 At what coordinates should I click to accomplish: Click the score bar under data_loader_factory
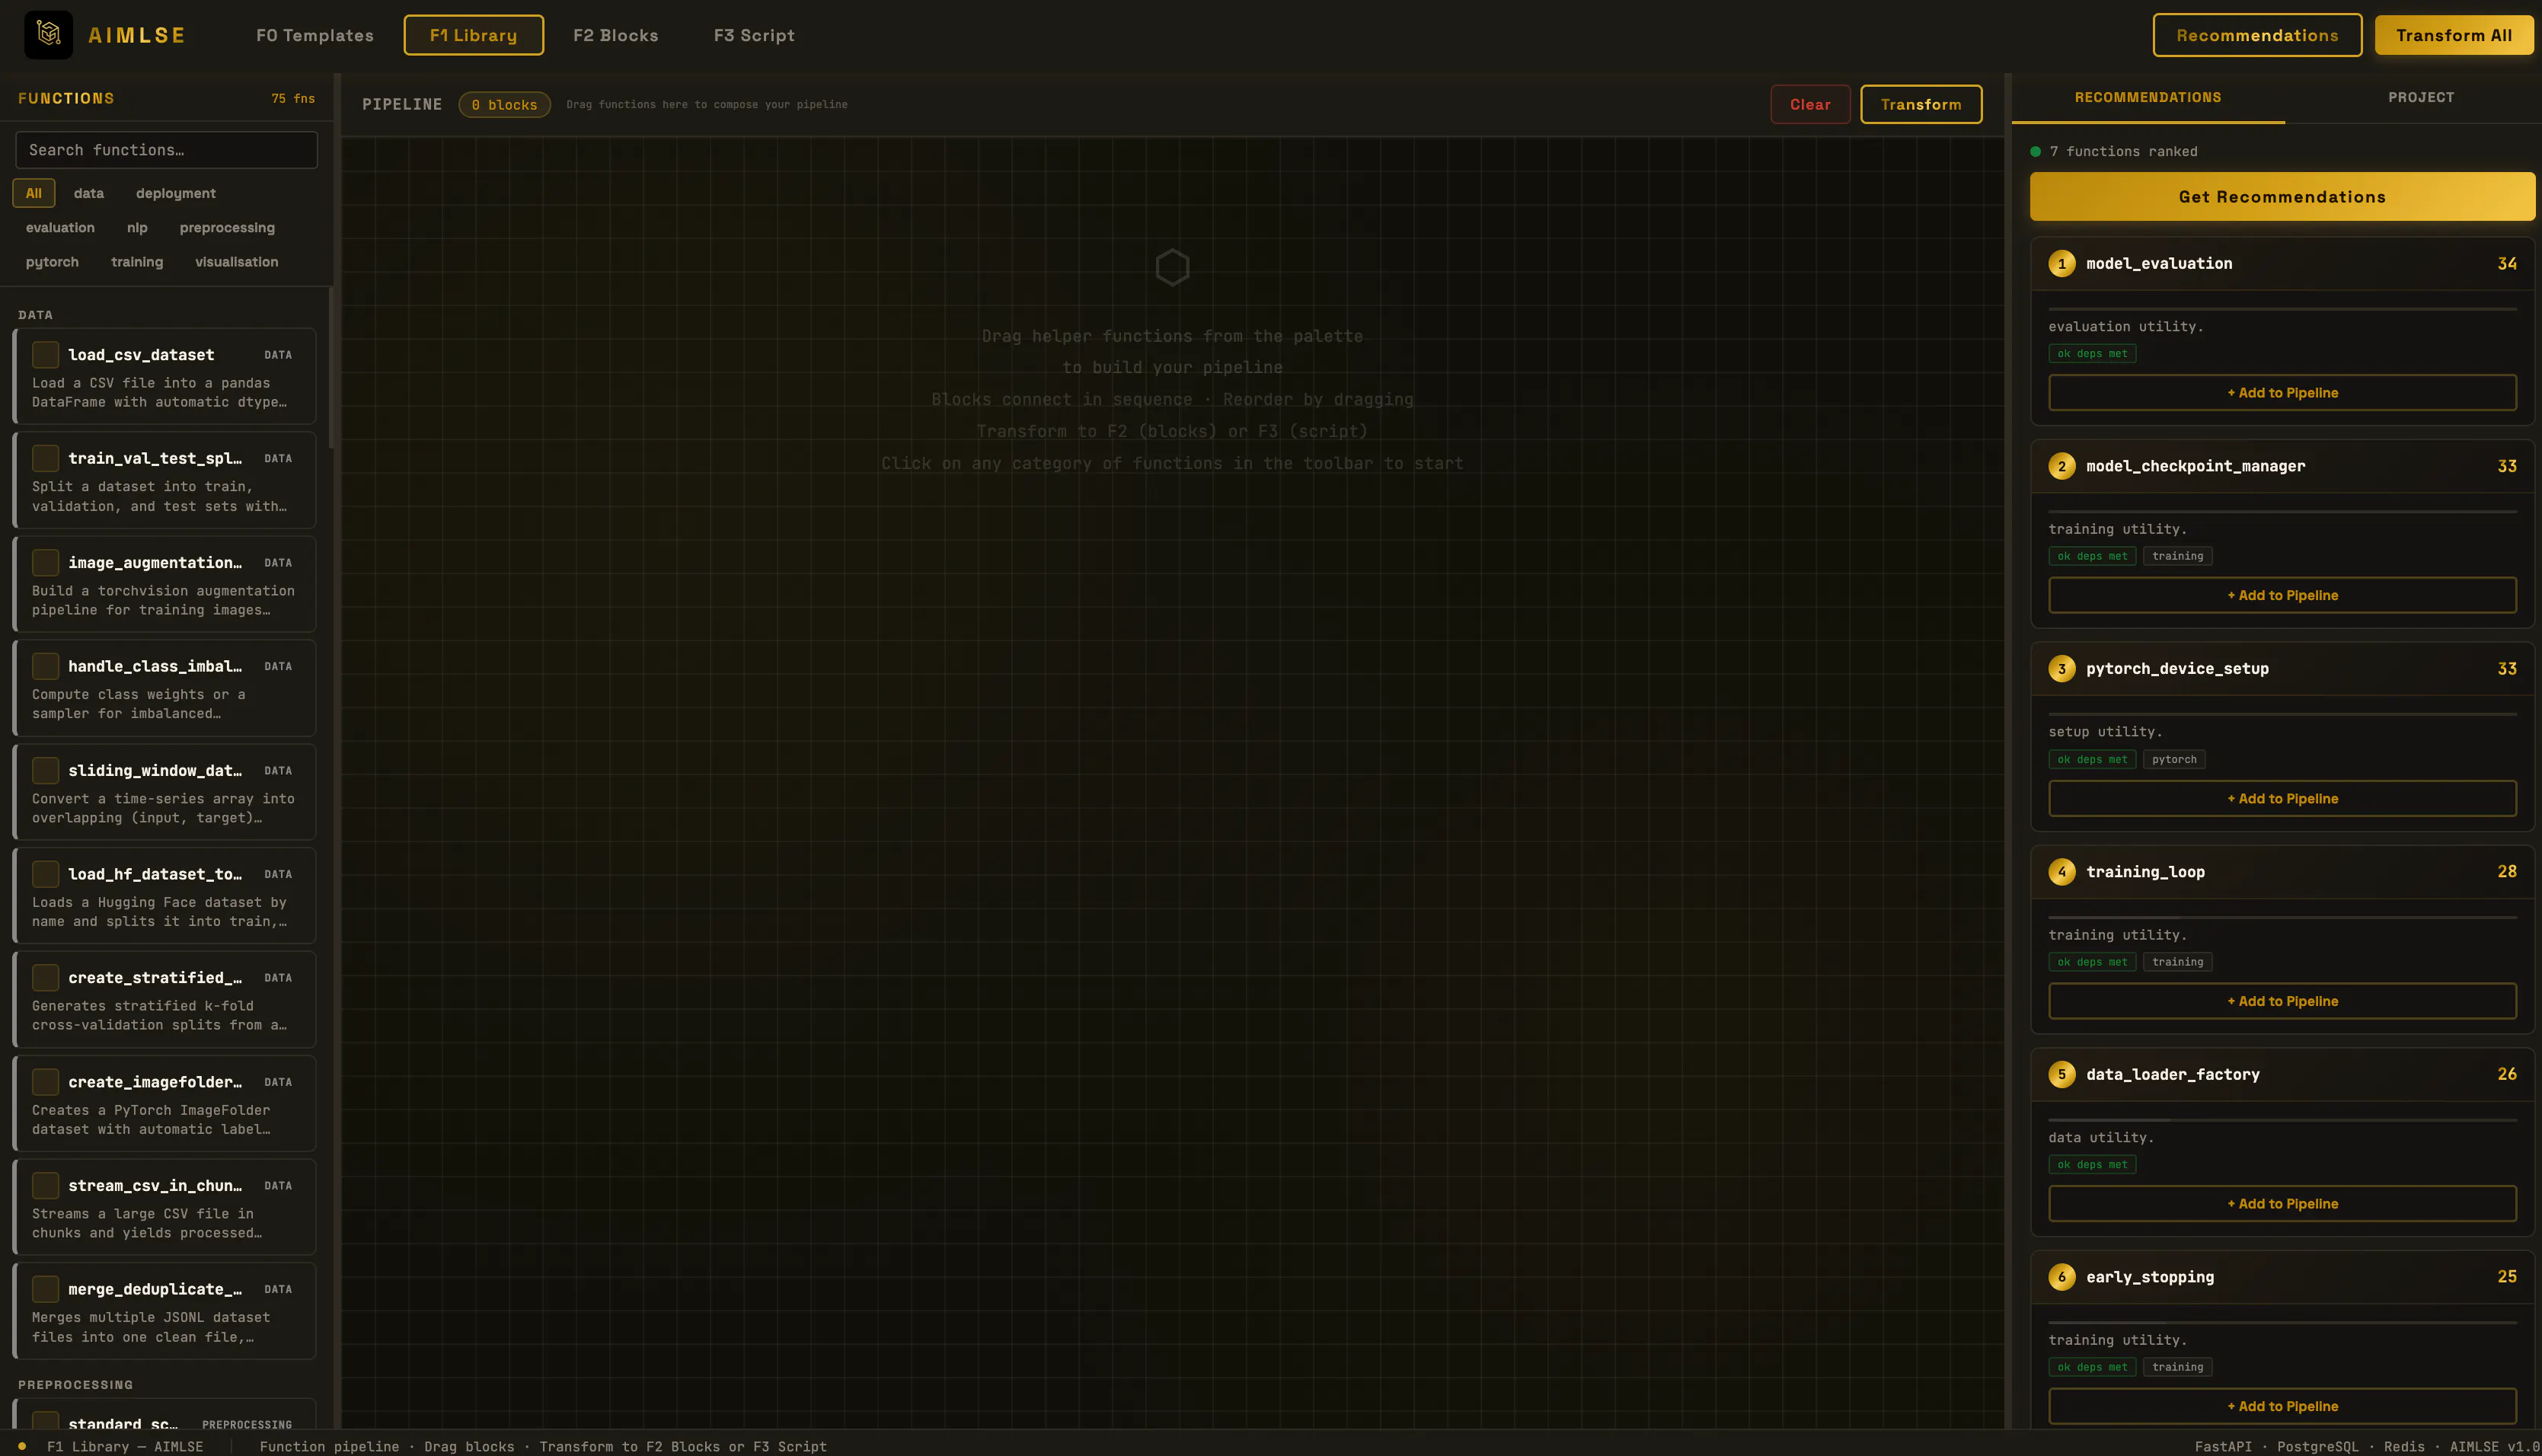[x=2282, y=1120]
